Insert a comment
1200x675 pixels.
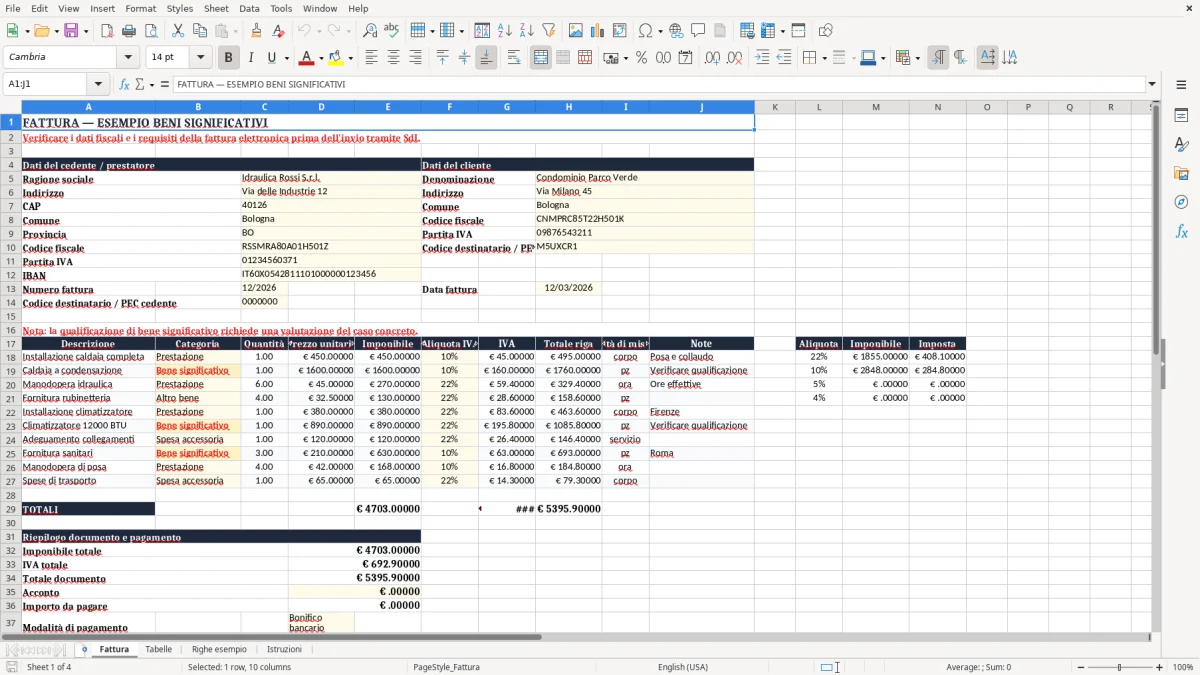pos(698,31)
